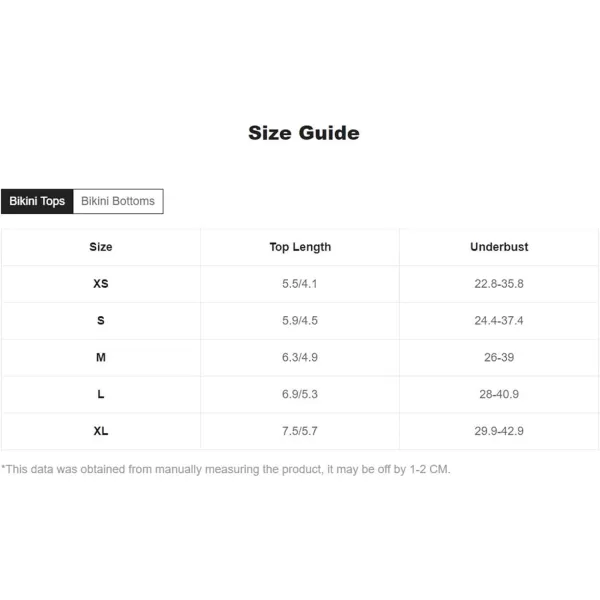Select the Bikini Tops tab
Image resolution: width=600 pixels, height=600 pixels.
click(37, 201)
